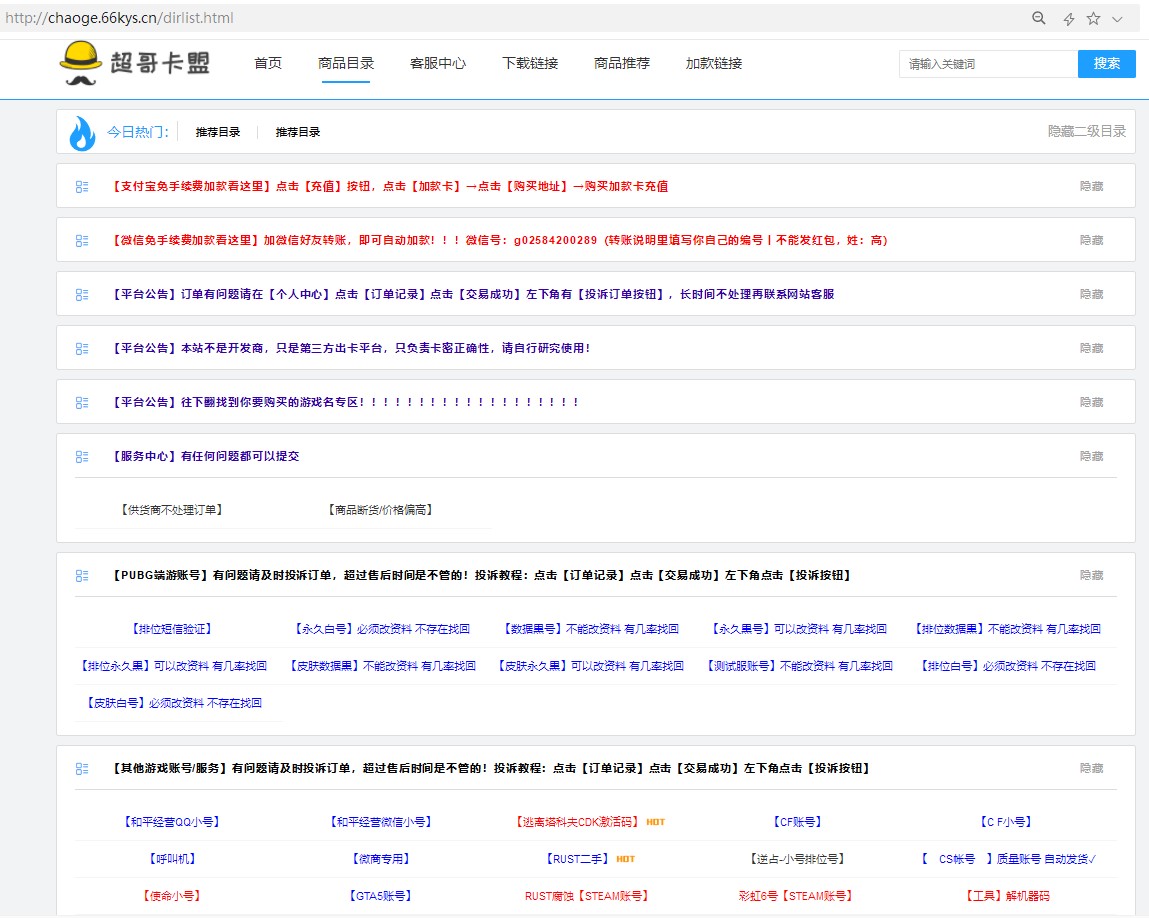
Task: Select the 【CF账号】 category link
Action: tap(797, 822)
